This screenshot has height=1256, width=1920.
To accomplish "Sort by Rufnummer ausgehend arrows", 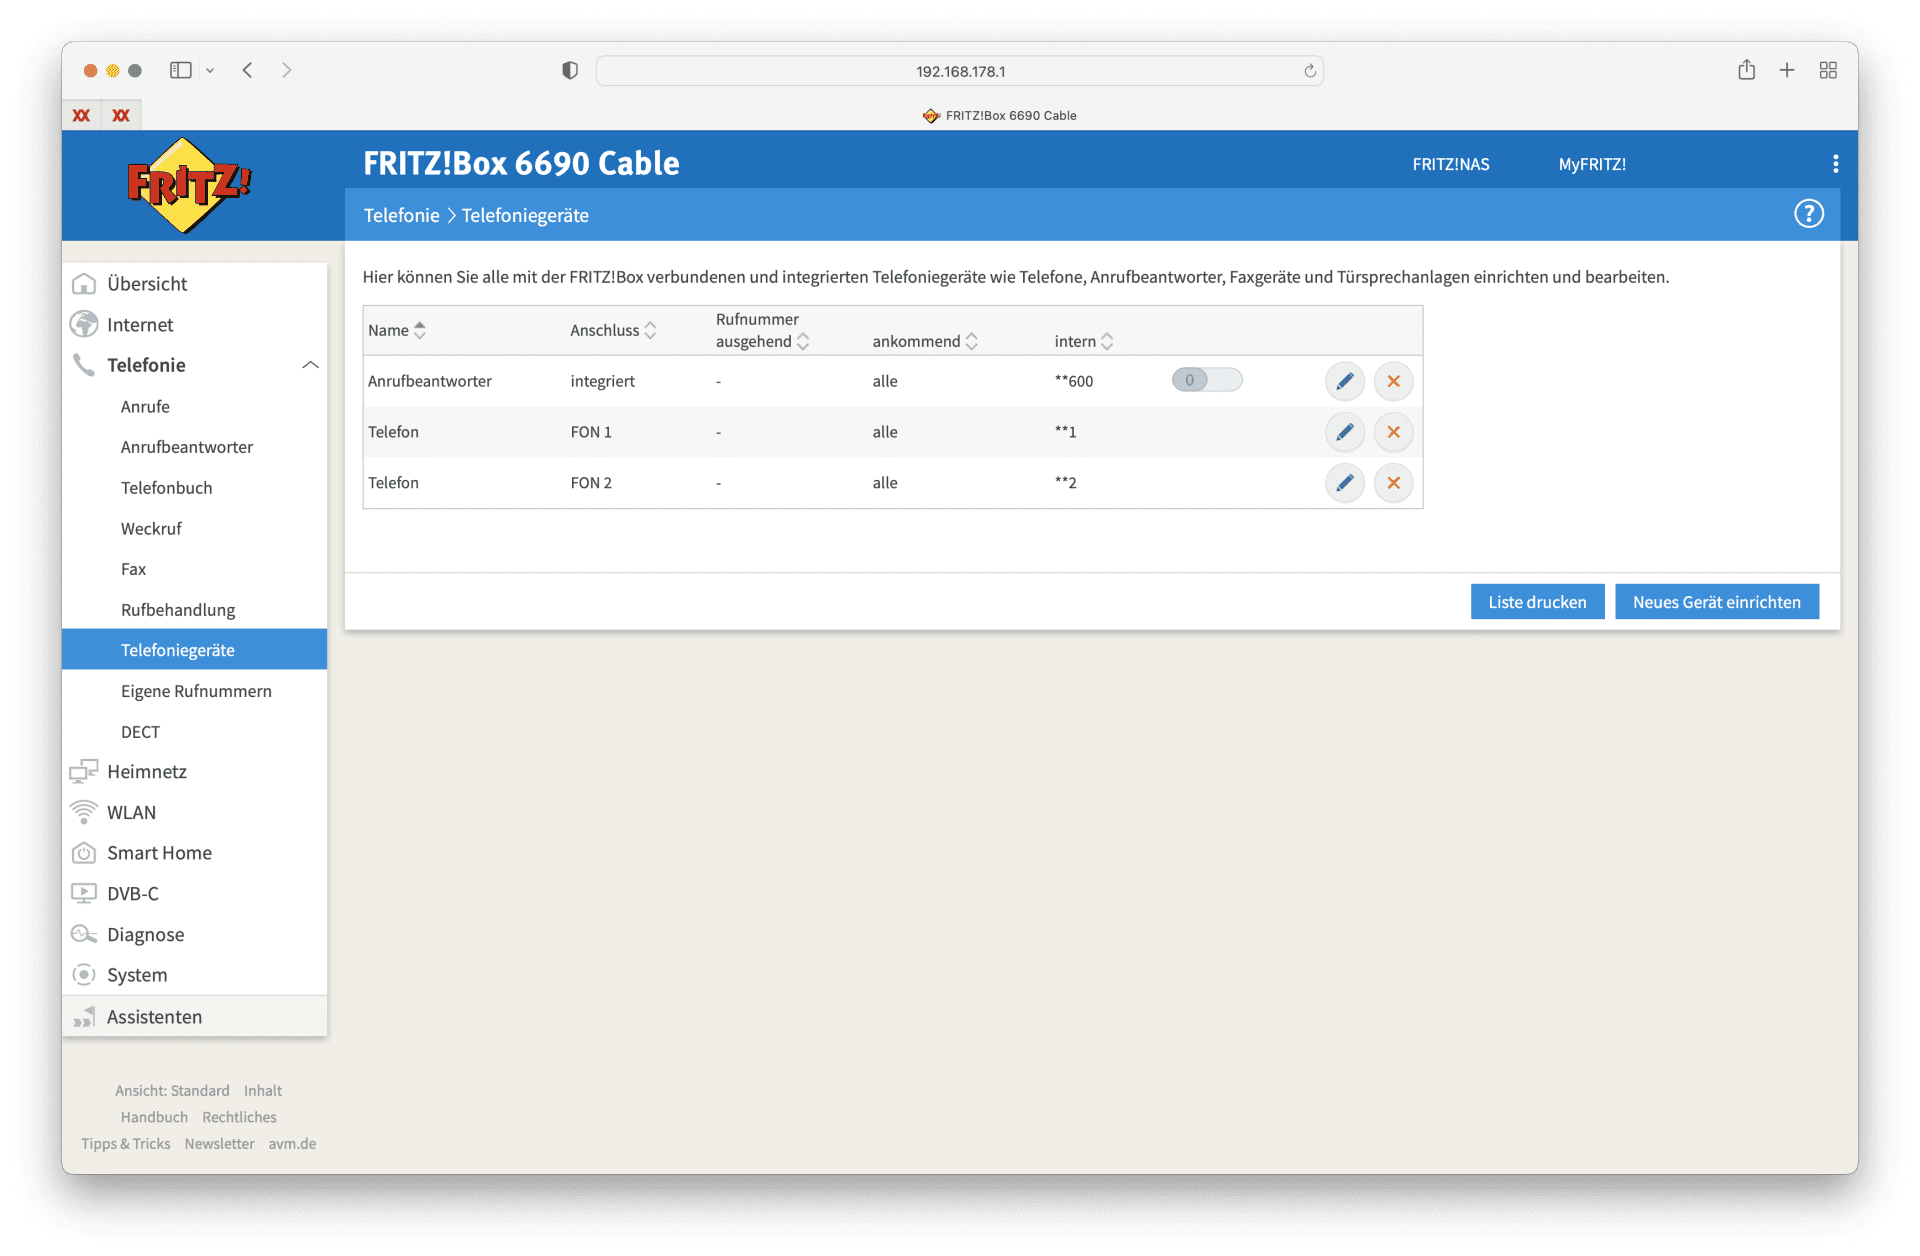I will [x=803, y=341].
